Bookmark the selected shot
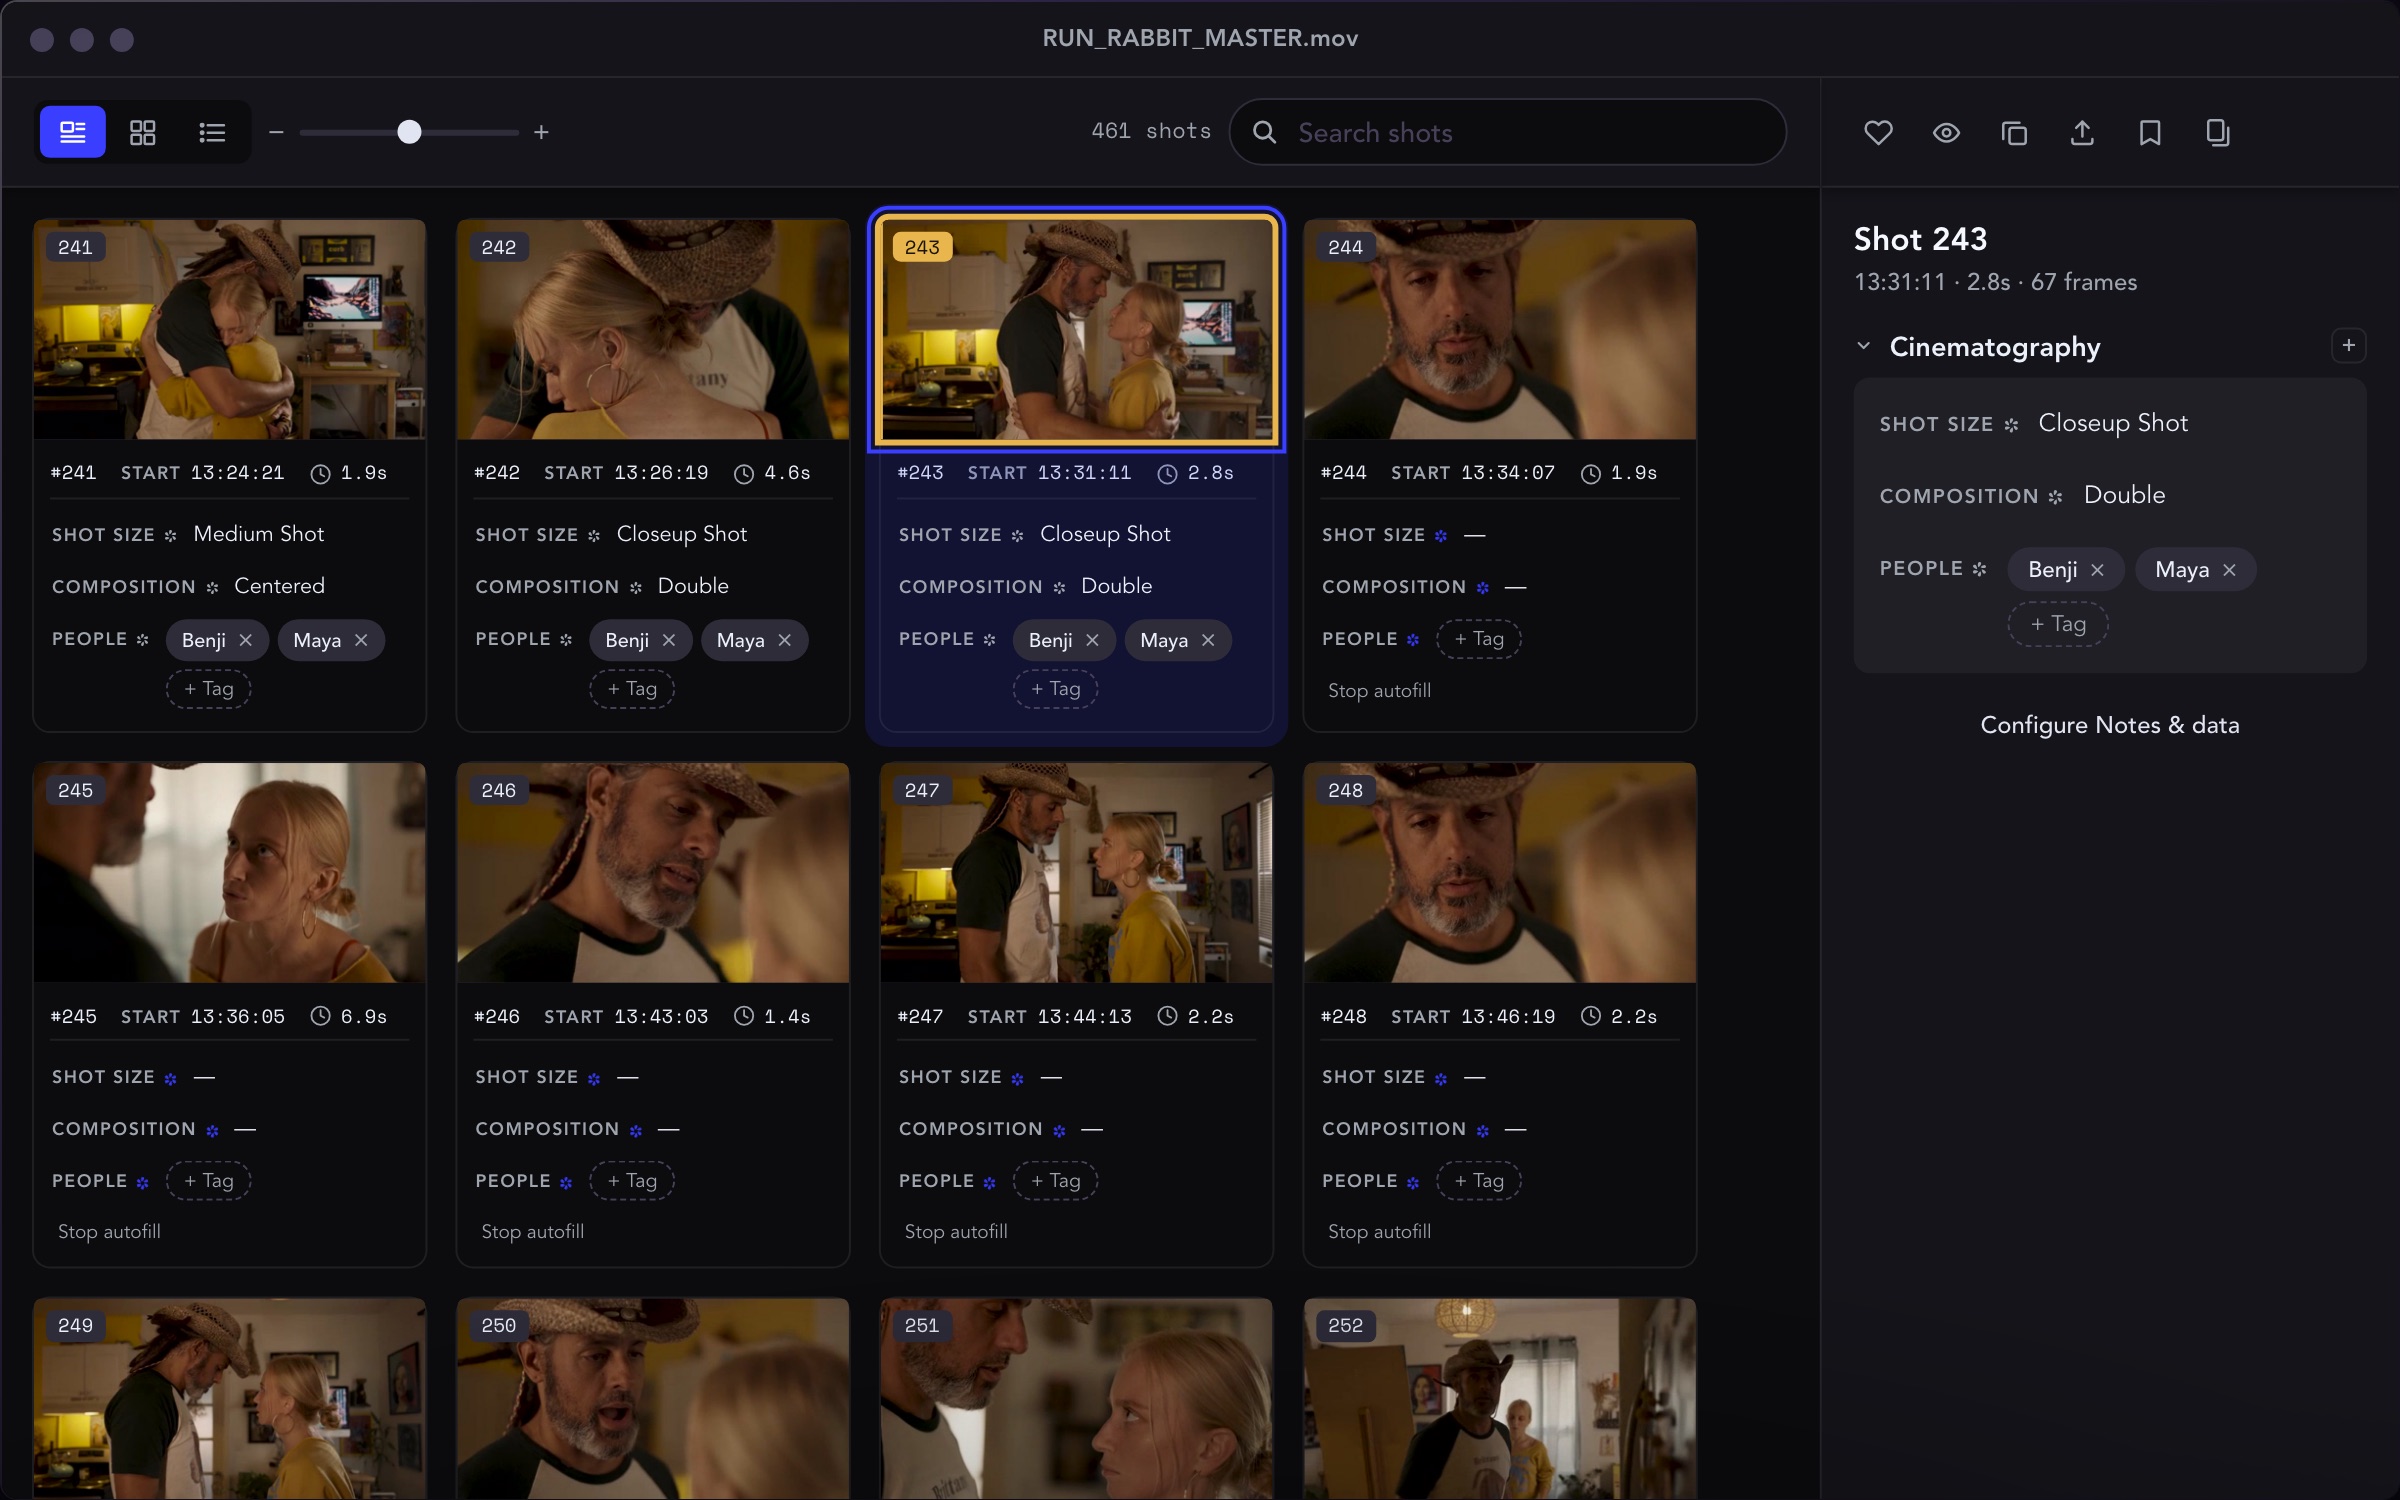Viewport: 2400px width, 1500px height. 2150,132
